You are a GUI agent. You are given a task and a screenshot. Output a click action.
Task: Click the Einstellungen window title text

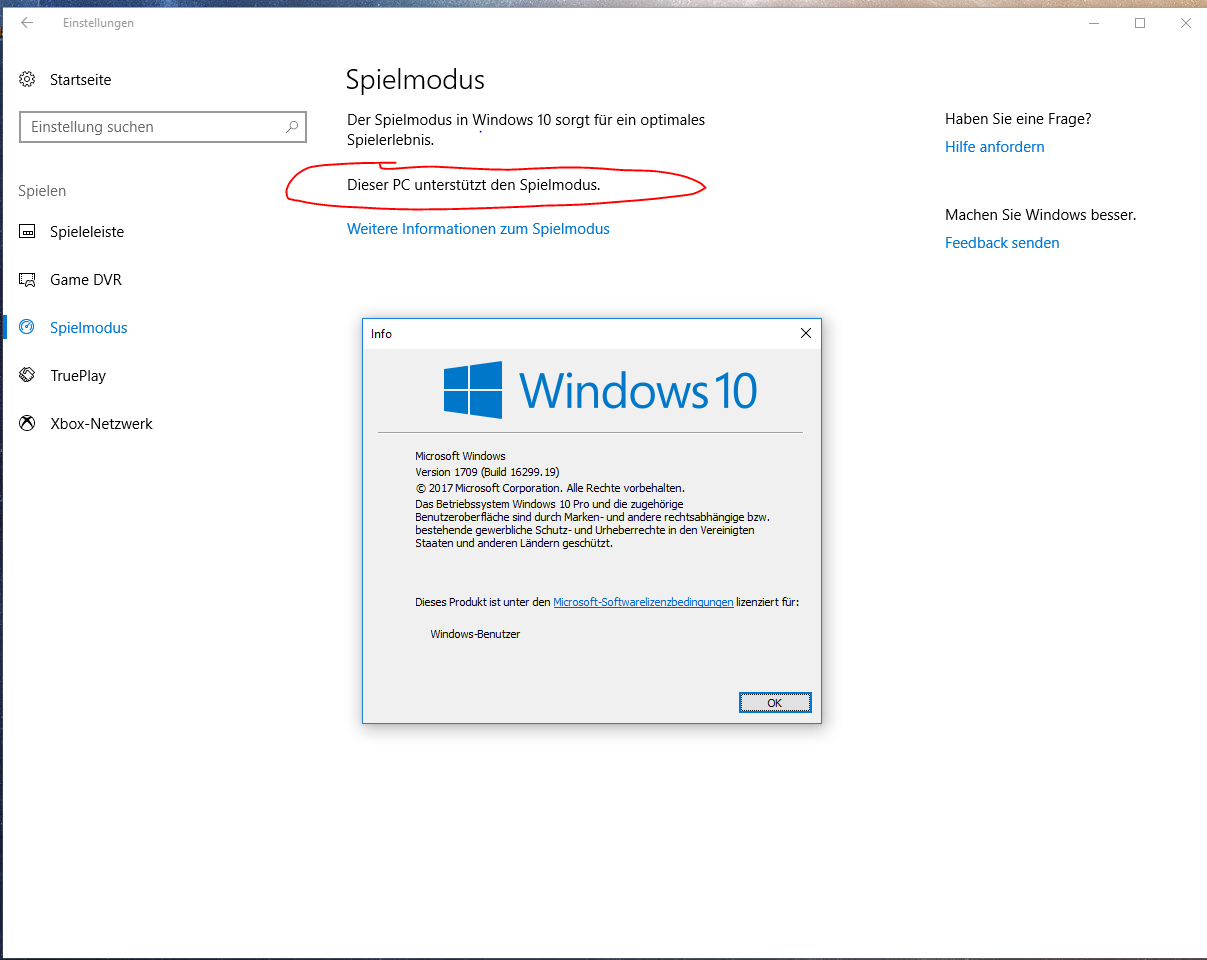[98, 23]
